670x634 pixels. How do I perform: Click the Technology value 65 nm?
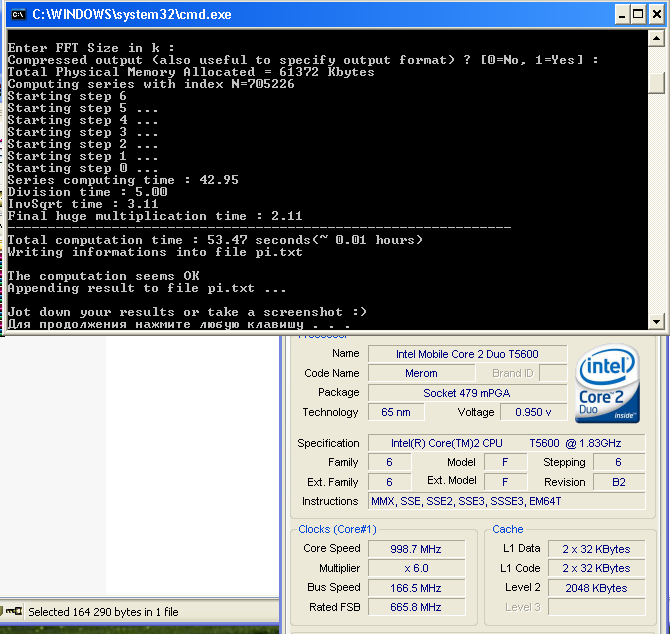(x=396, y=412)
